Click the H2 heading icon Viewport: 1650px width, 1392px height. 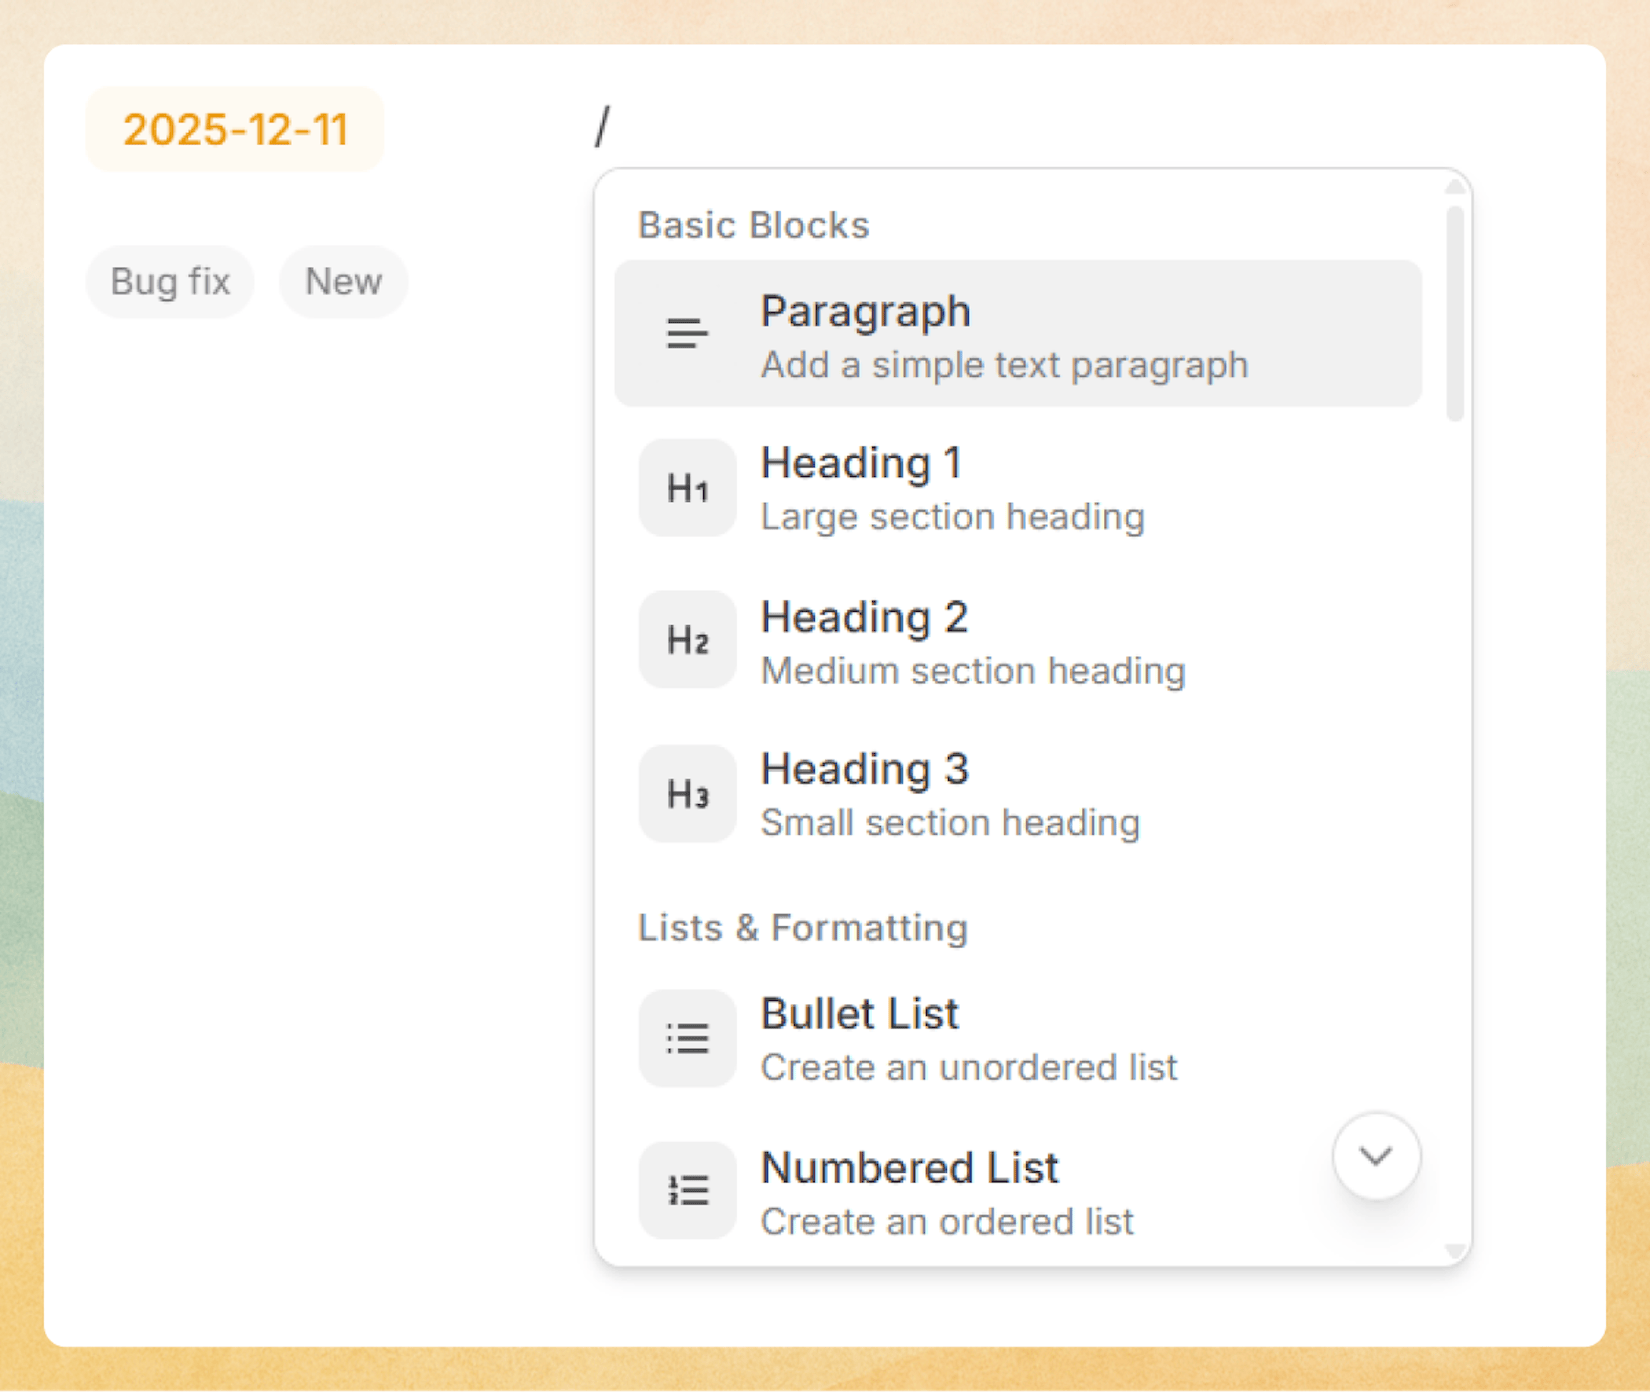click(687, 640)
